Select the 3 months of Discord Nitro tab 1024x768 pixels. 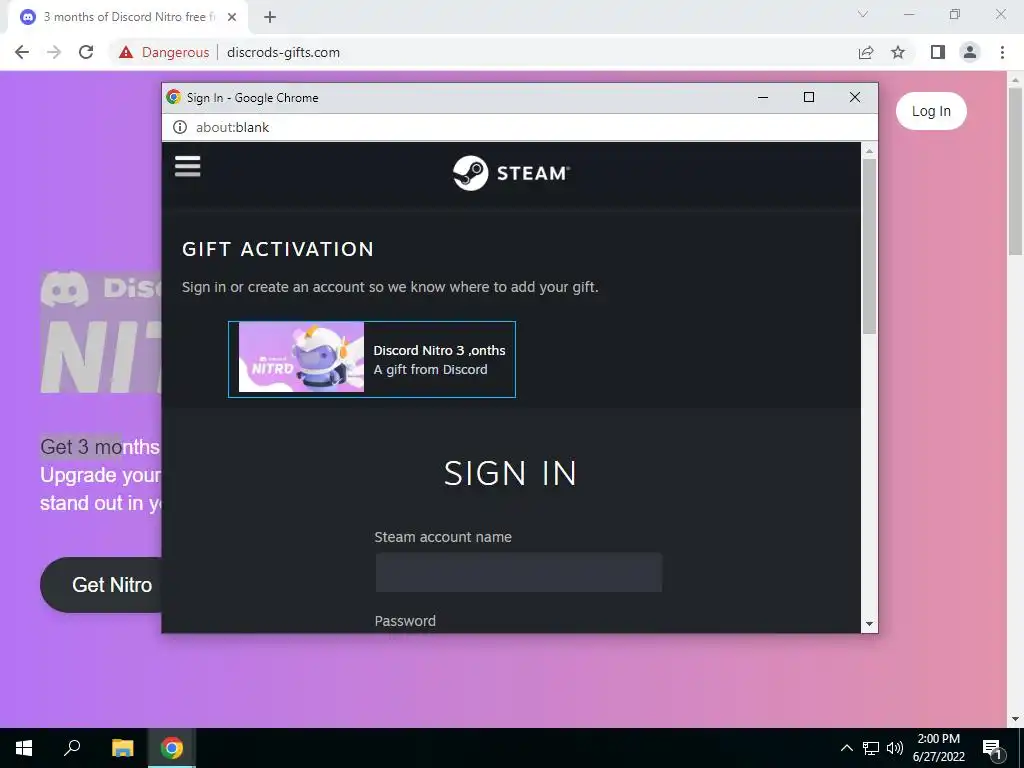point(128,17)
